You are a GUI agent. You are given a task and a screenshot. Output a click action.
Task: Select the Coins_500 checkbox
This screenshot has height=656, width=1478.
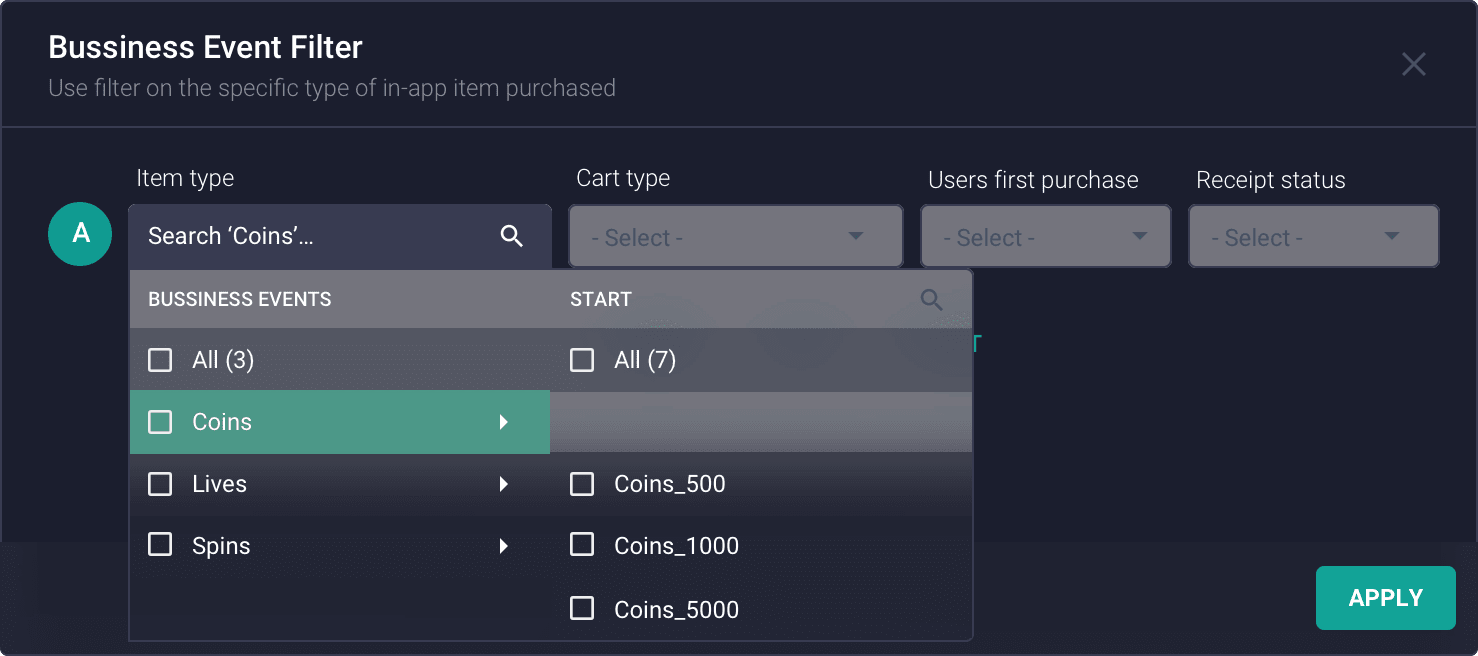(582, 483)
